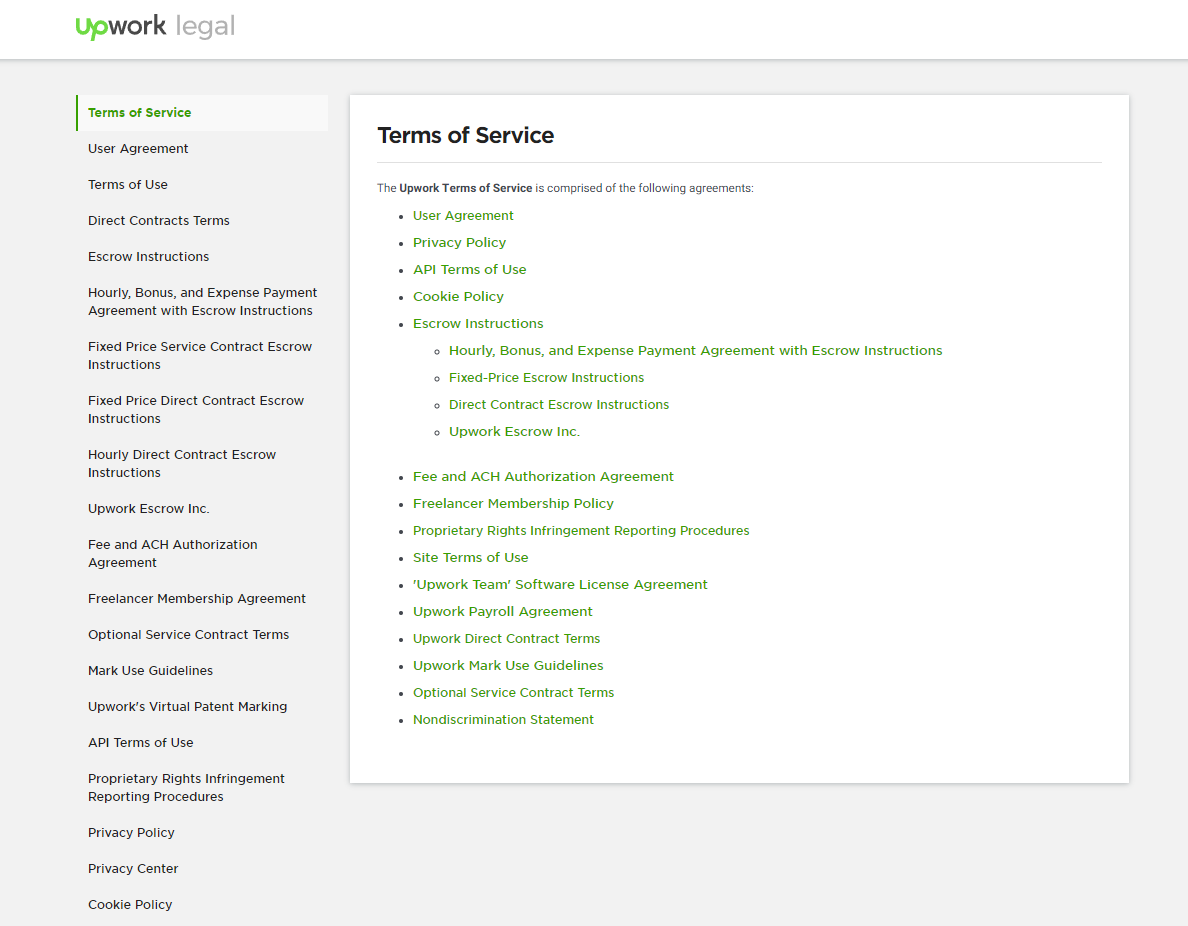Open Hourly Direct Contract Escrow Instructions sidebar item
Screen dimensions: 1188x926
tap(182, 464)
